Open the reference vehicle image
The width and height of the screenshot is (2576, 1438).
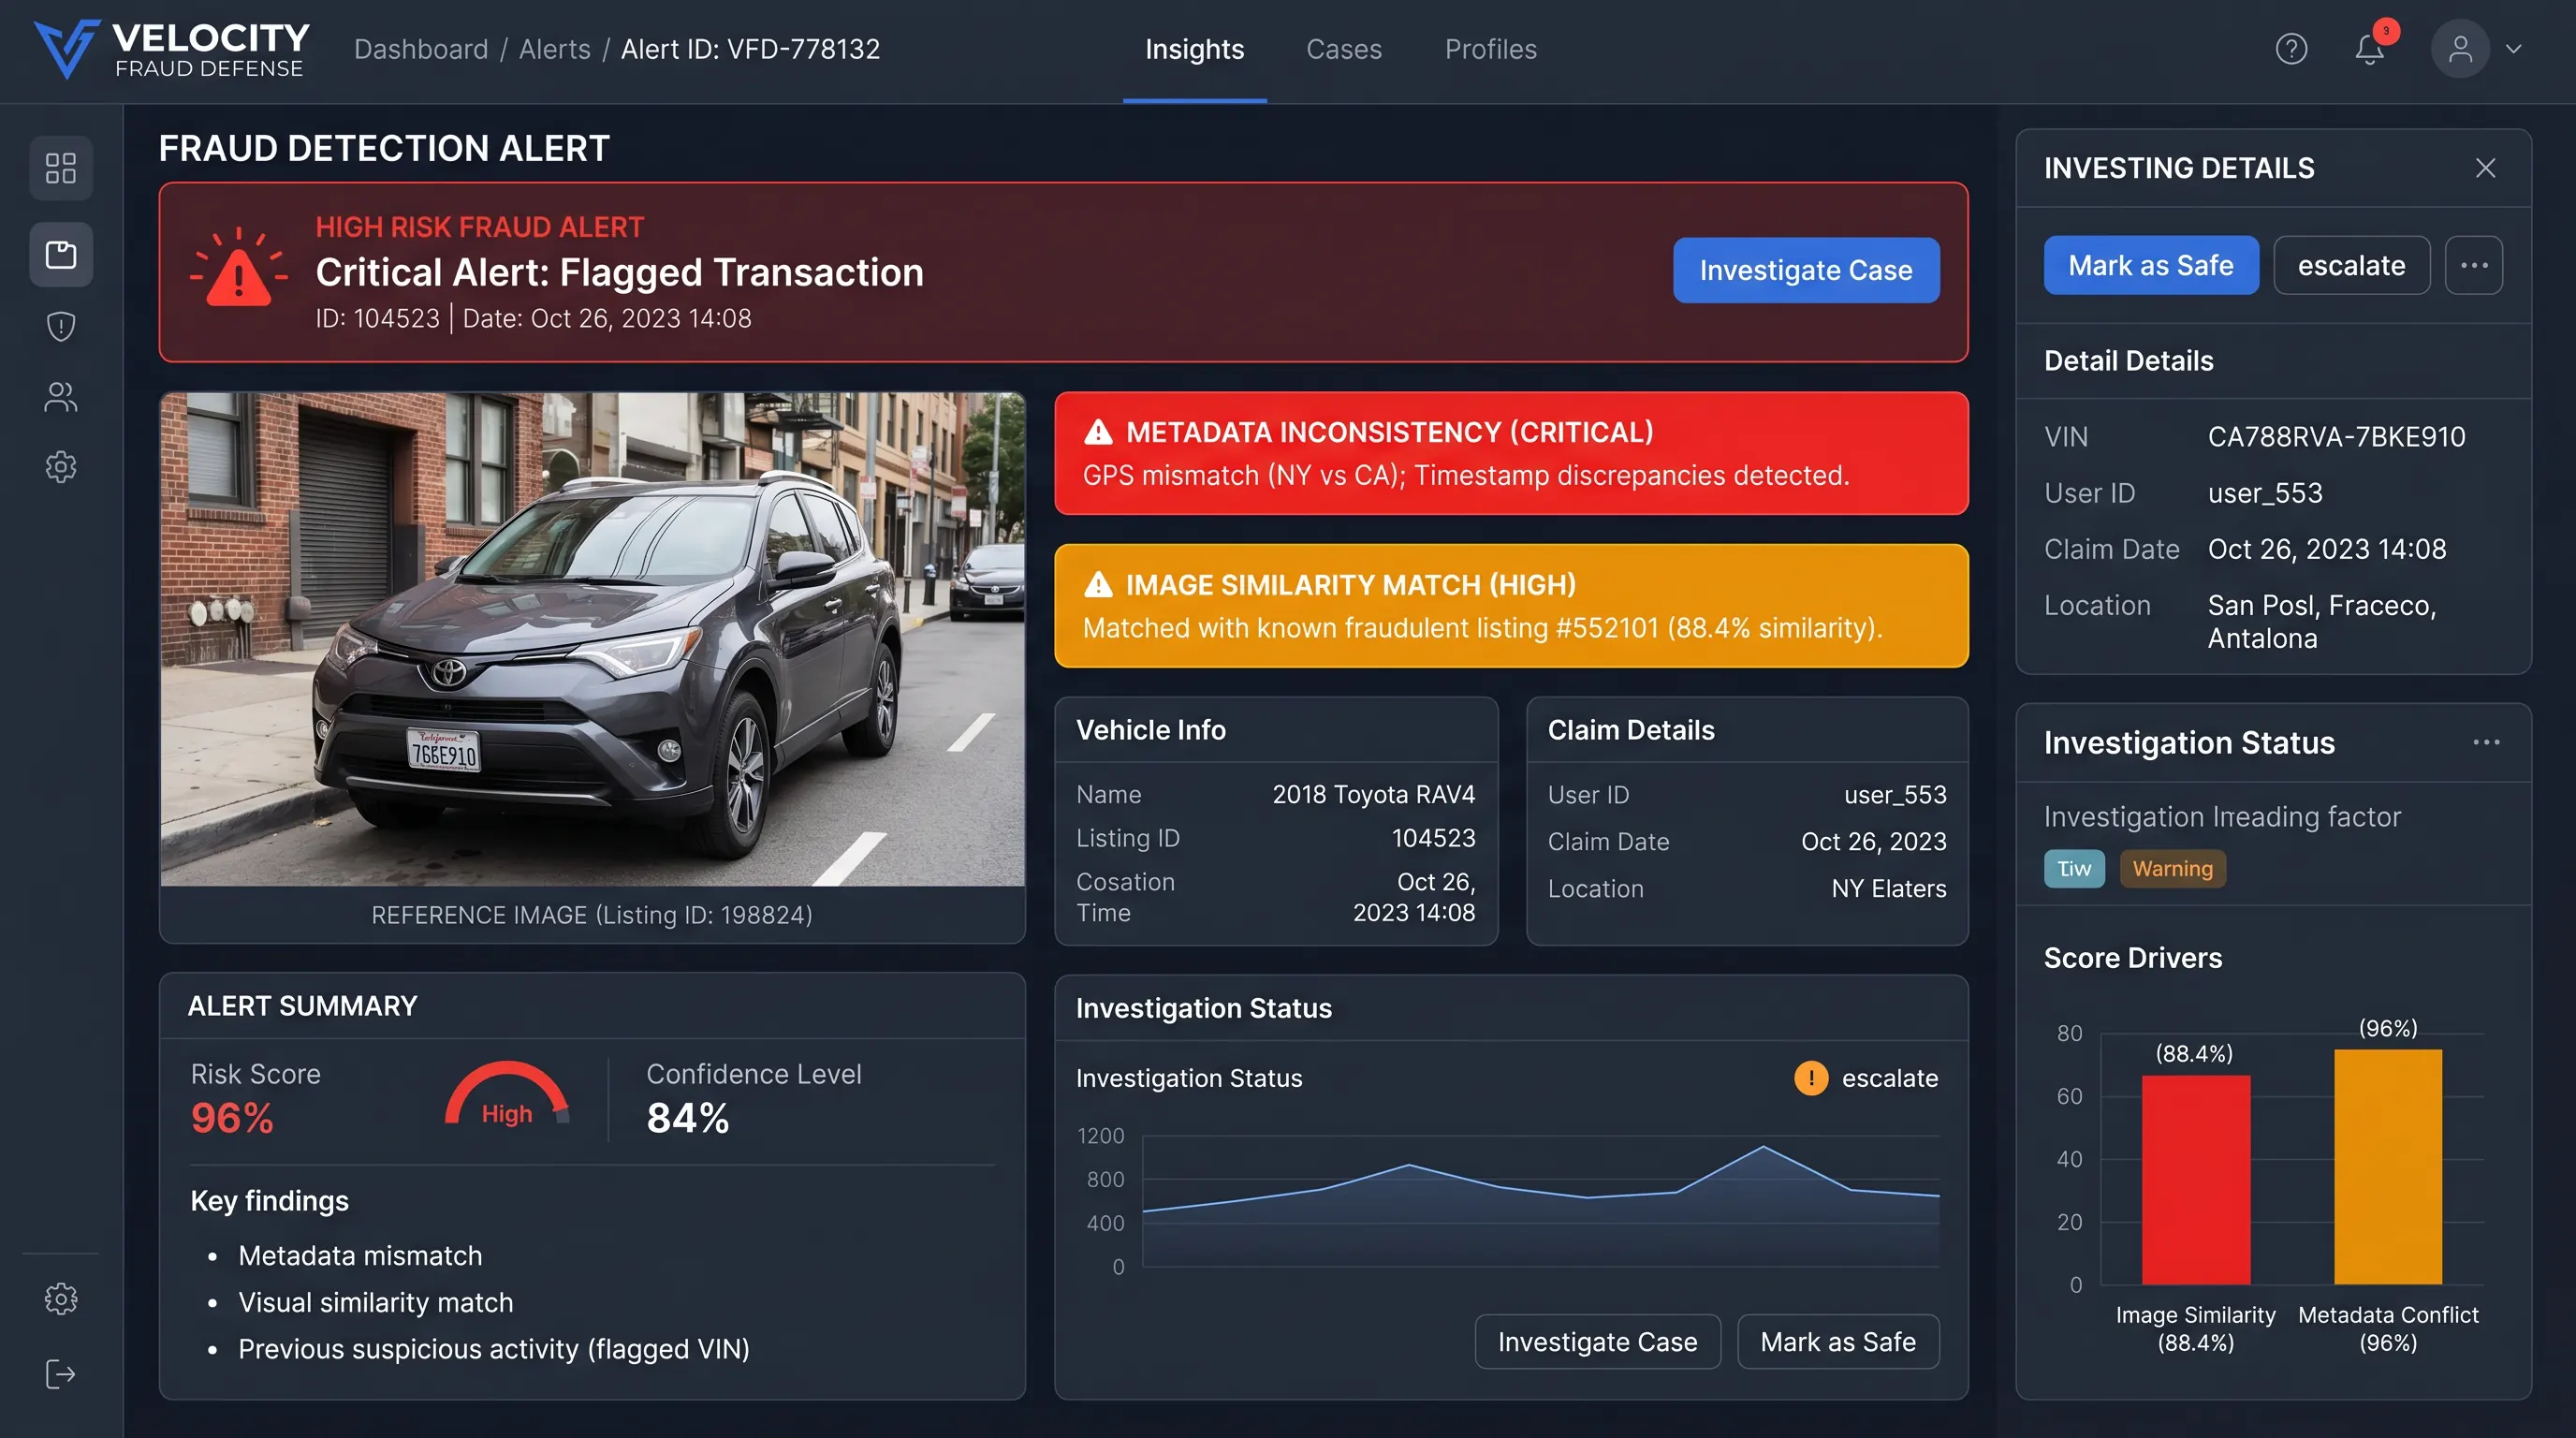pyautogui.click(x=592, y=639)
